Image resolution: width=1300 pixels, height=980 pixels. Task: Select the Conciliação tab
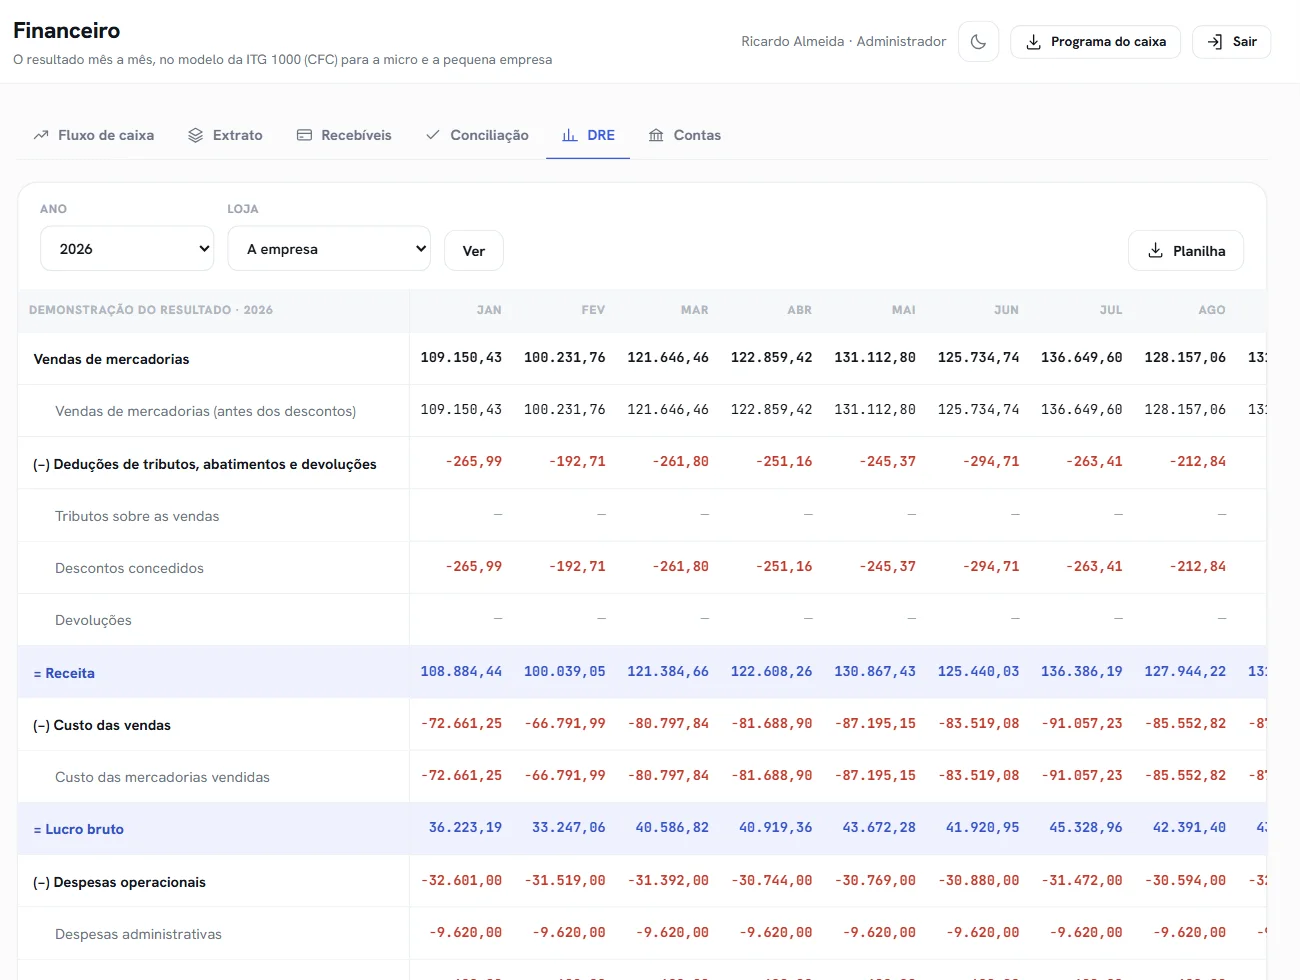(477, 135)
